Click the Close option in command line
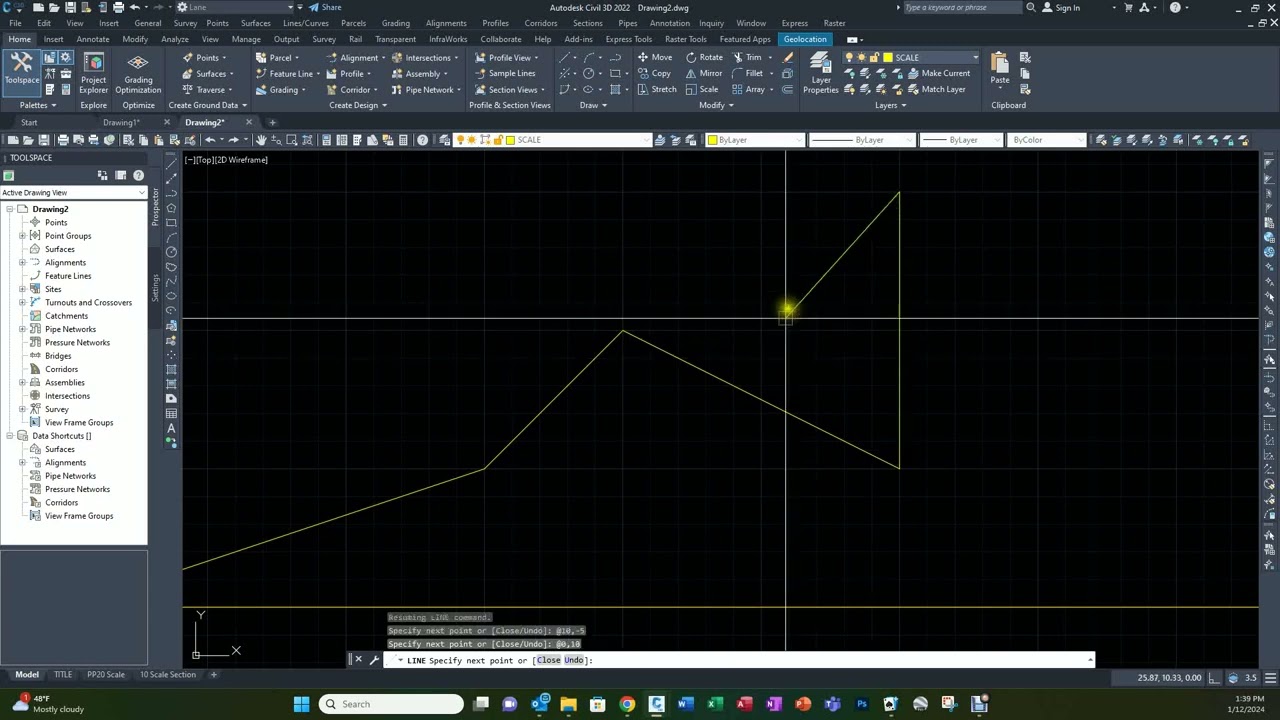 [x=548, y=660]
